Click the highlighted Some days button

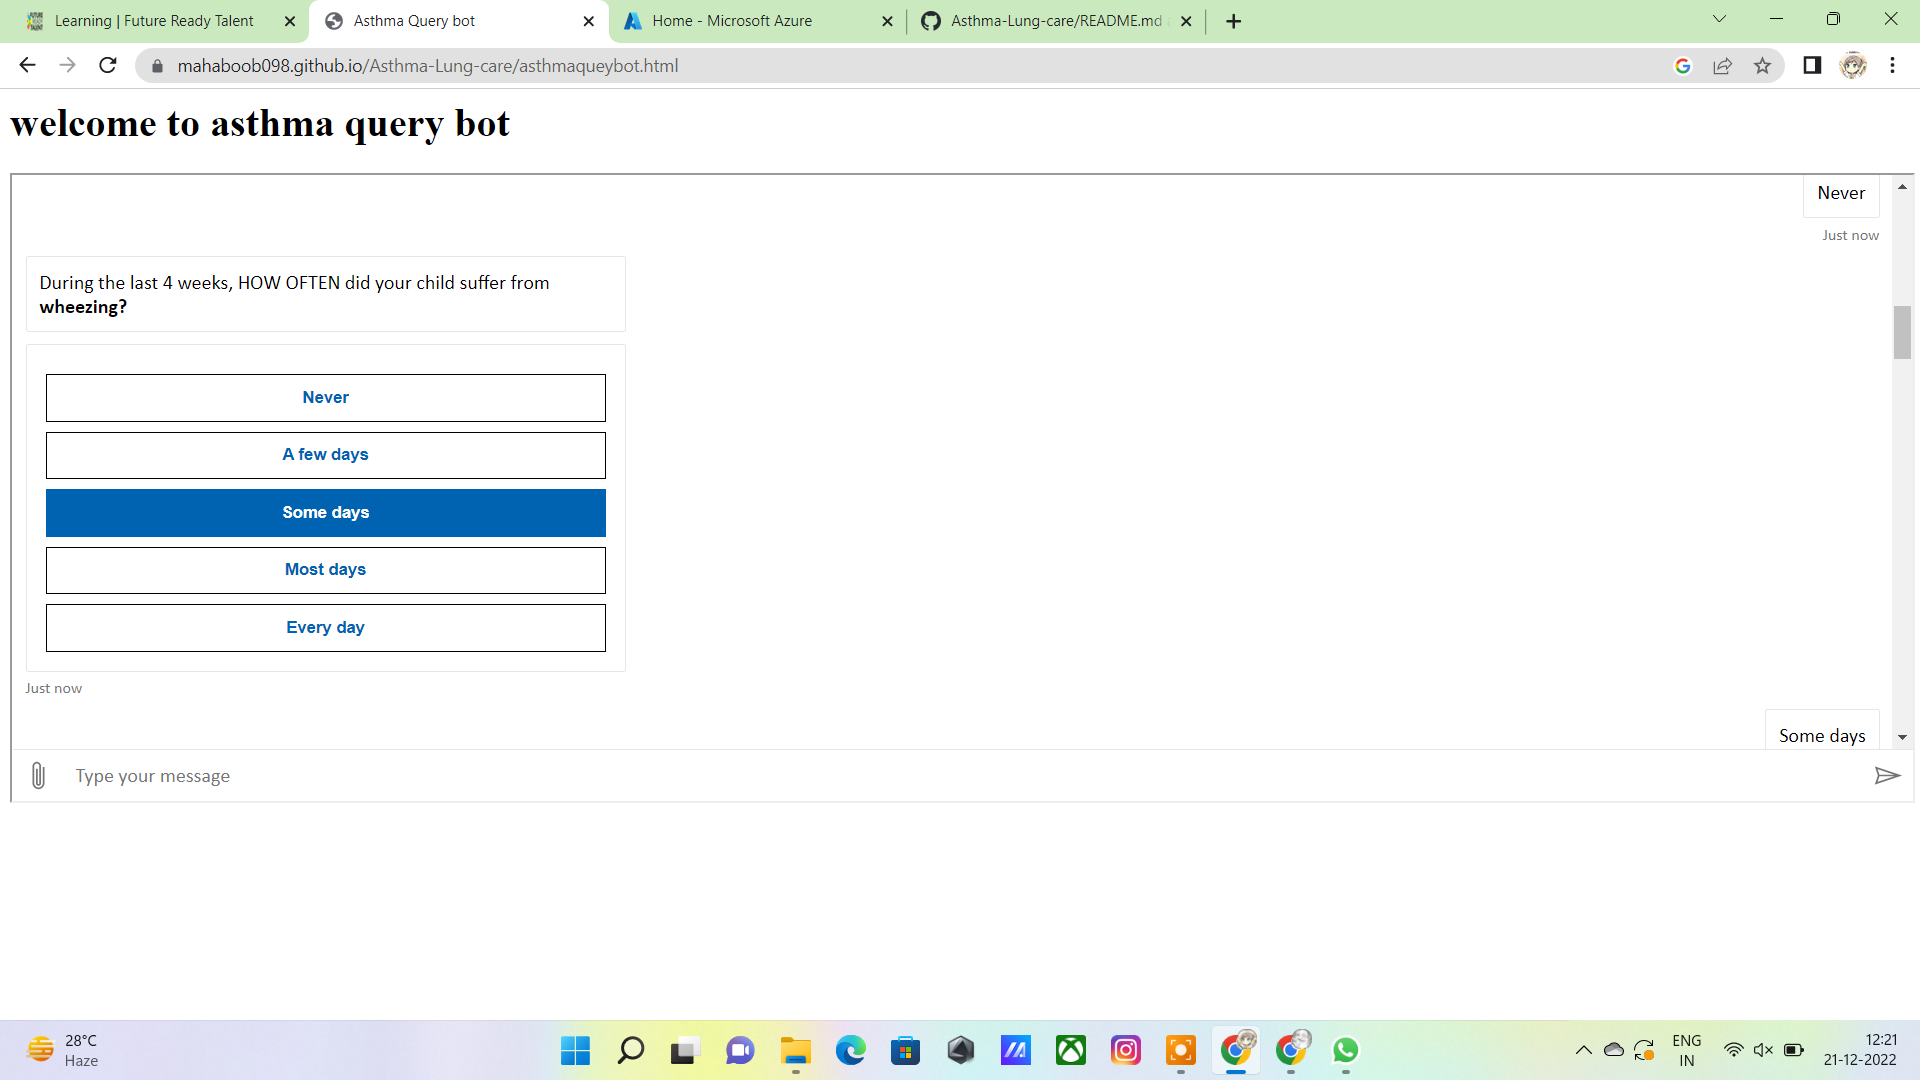pos(325,513)
